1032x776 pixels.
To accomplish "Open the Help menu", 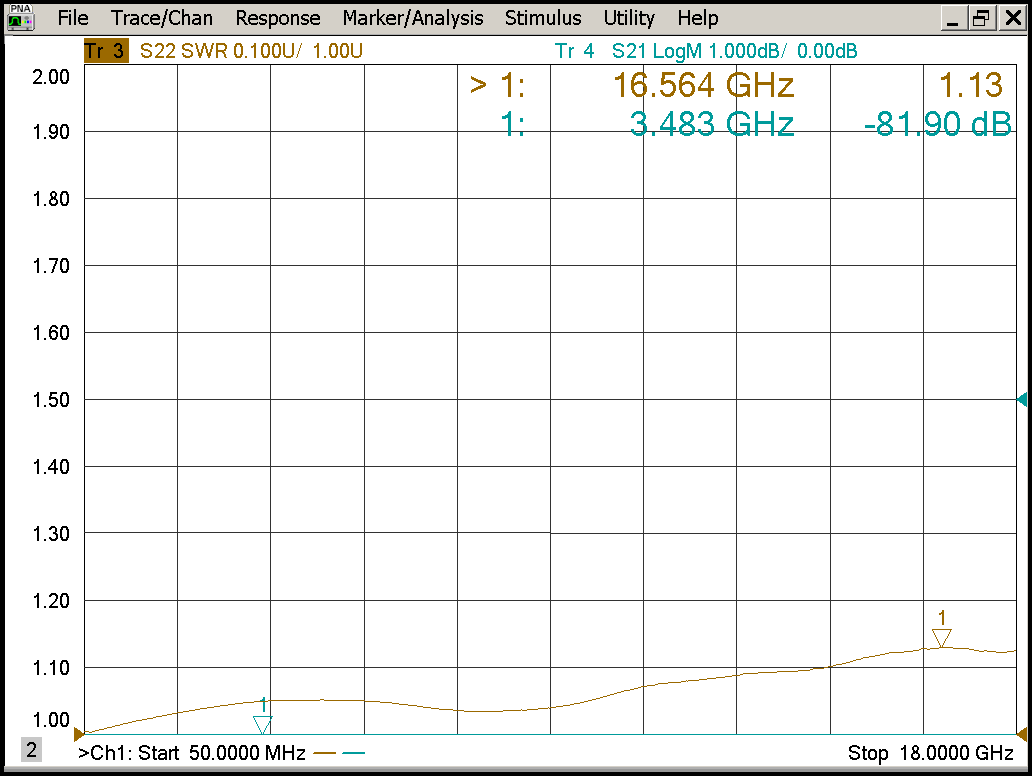I will (697, 18).
